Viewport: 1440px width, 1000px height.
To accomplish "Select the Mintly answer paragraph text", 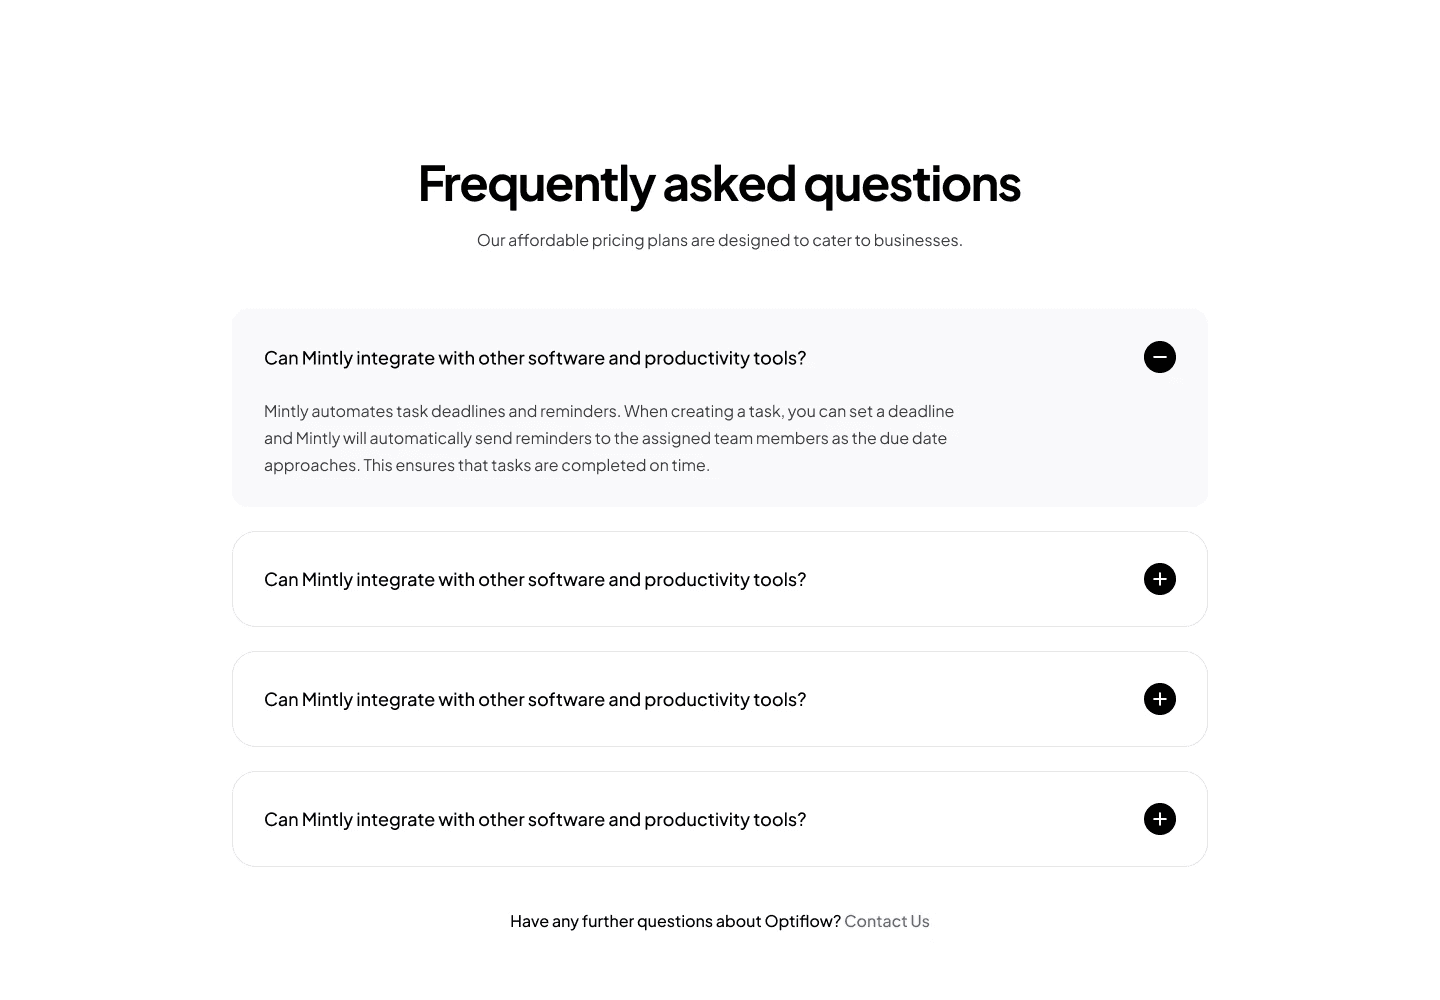I will 608,438.
